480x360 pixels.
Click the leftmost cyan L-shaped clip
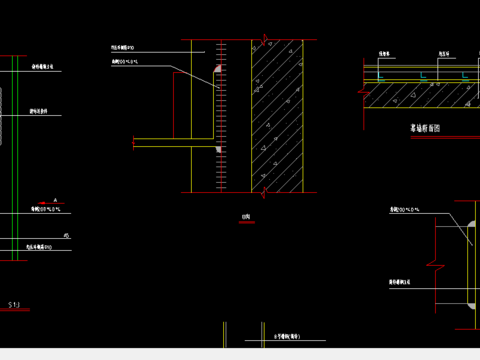[381, 76]
